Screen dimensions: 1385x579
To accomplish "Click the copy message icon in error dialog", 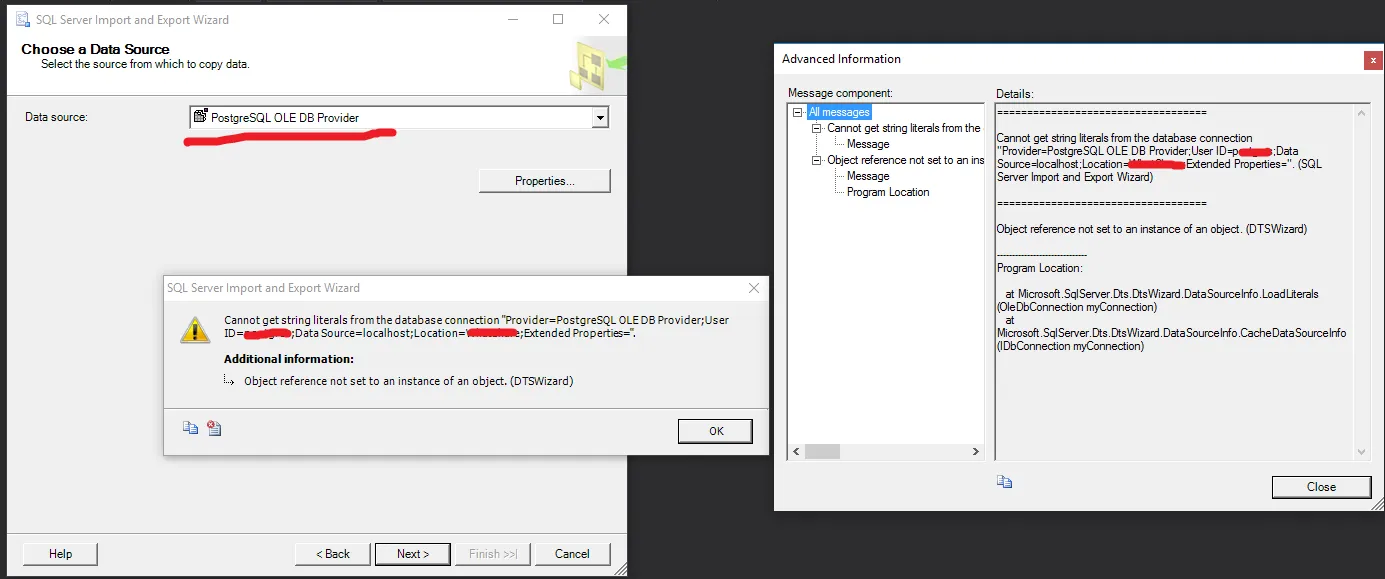I will [190, 428].
